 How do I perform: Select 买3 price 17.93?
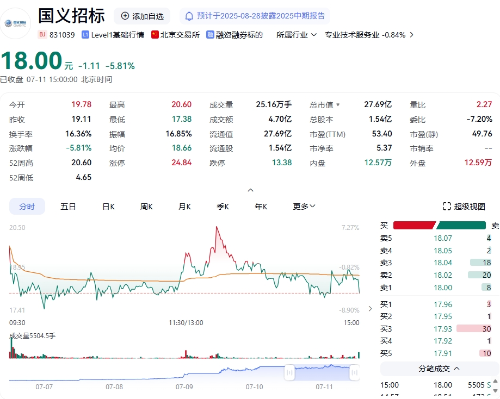(x=443, y=329)
